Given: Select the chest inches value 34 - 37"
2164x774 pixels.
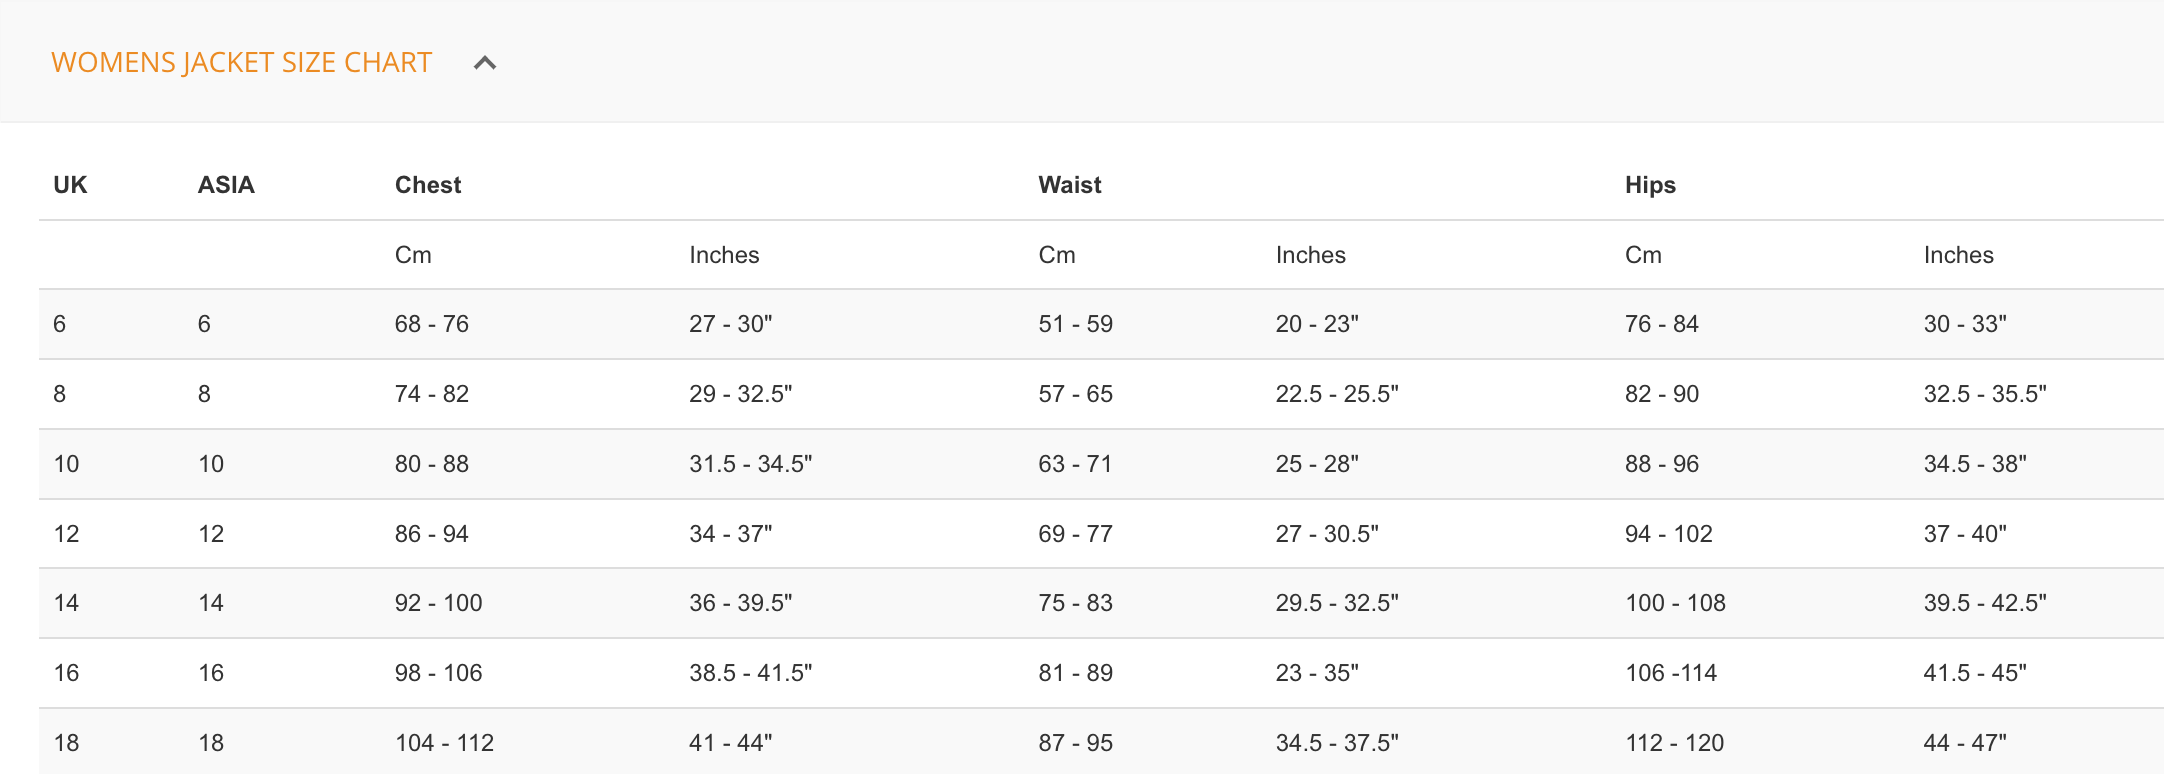Looking at the screenshot, I should [x=731, y=534].
